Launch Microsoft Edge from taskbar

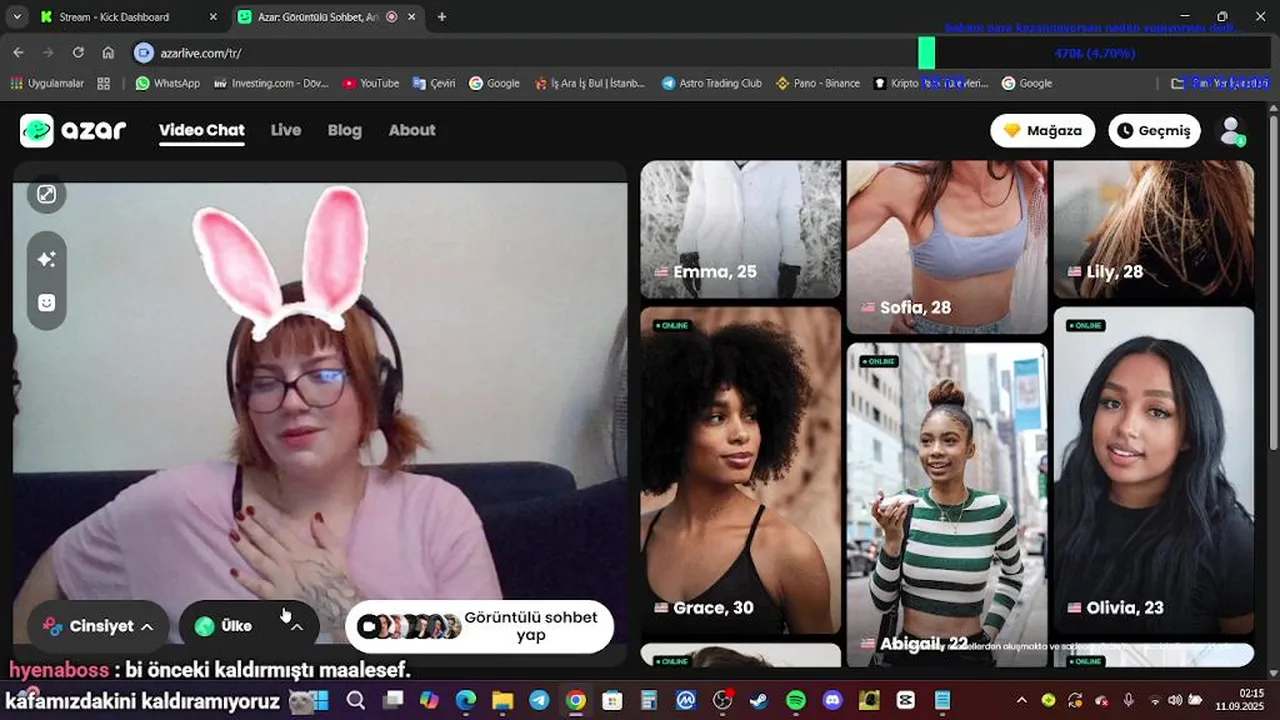[x=466, y=700]
